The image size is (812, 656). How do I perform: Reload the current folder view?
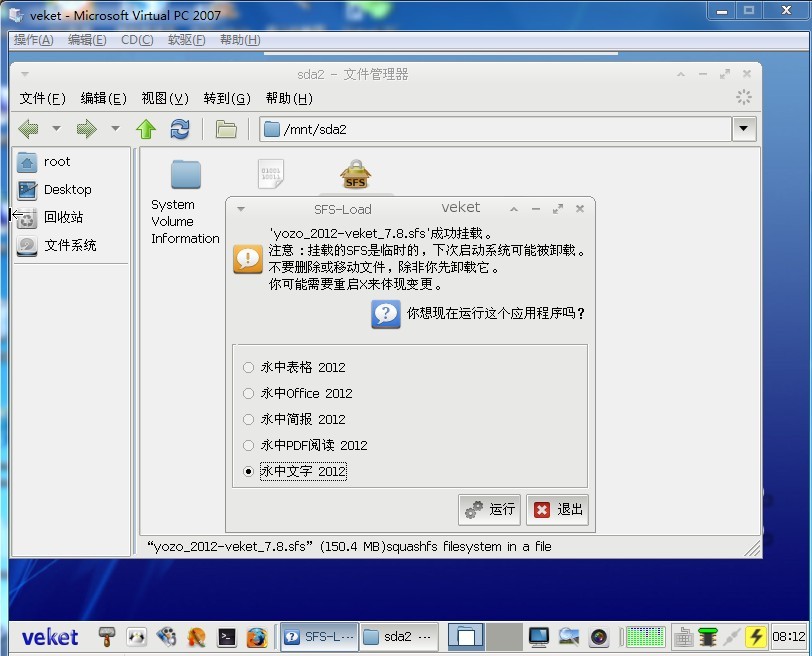click(180, 129)
